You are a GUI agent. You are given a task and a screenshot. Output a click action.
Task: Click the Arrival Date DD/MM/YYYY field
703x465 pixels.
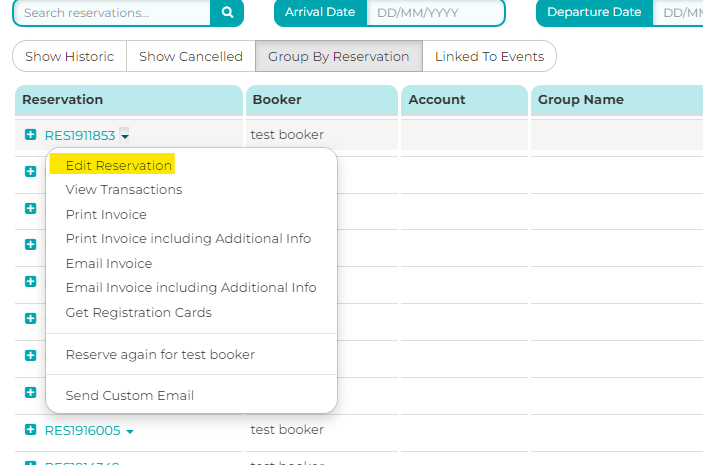[x=435, y=13]
